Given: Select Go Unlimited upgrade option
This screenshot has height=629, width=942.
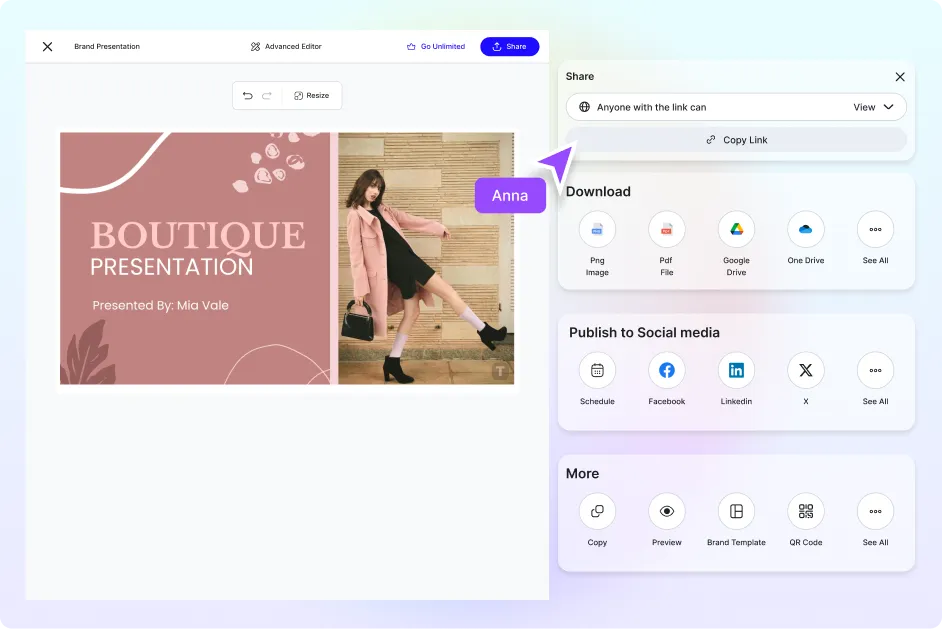Looking at the screenshot, I should [x=435, y=47].
